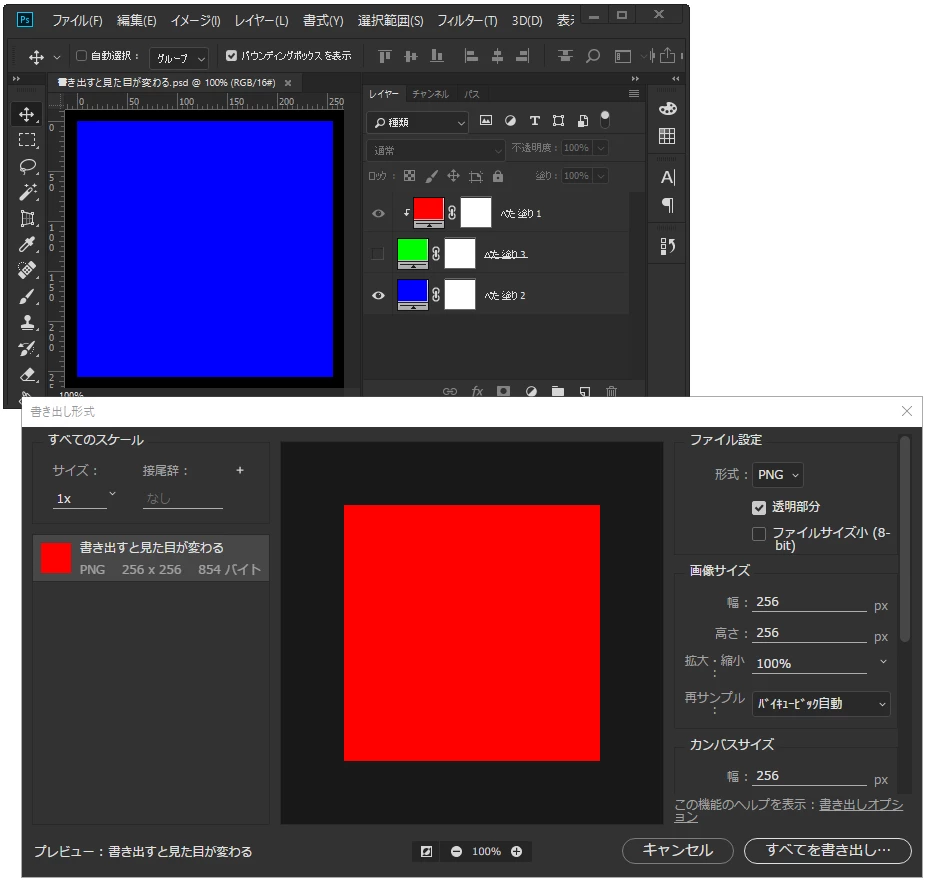Click the search magnifier icon in options bar
The image size is (927, 882).
(593, 56)
